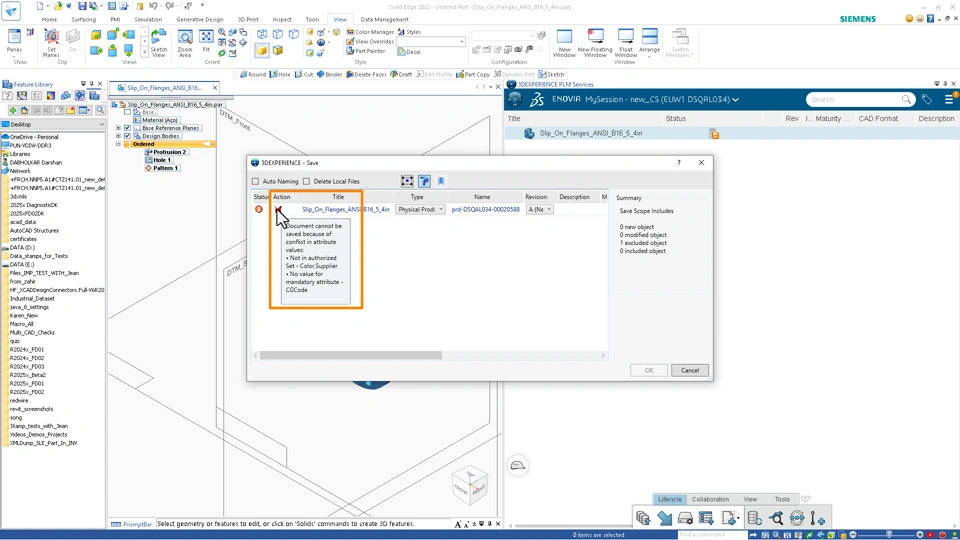Select Slip_On_Flanges row in ENOVIA list
Screen dimensions: 960x540
(732, 133)
